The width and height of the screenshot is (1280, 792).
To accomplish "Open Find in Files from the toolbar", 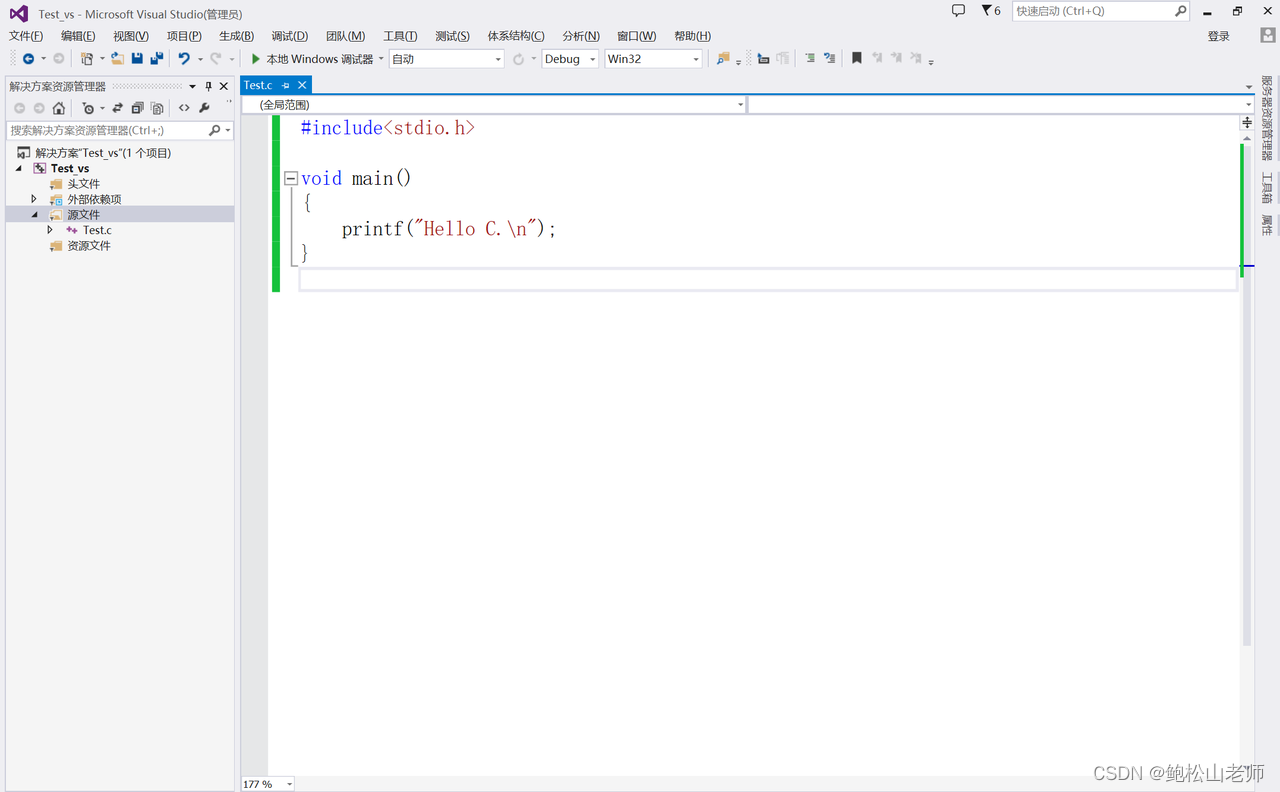I will [721, 58].
